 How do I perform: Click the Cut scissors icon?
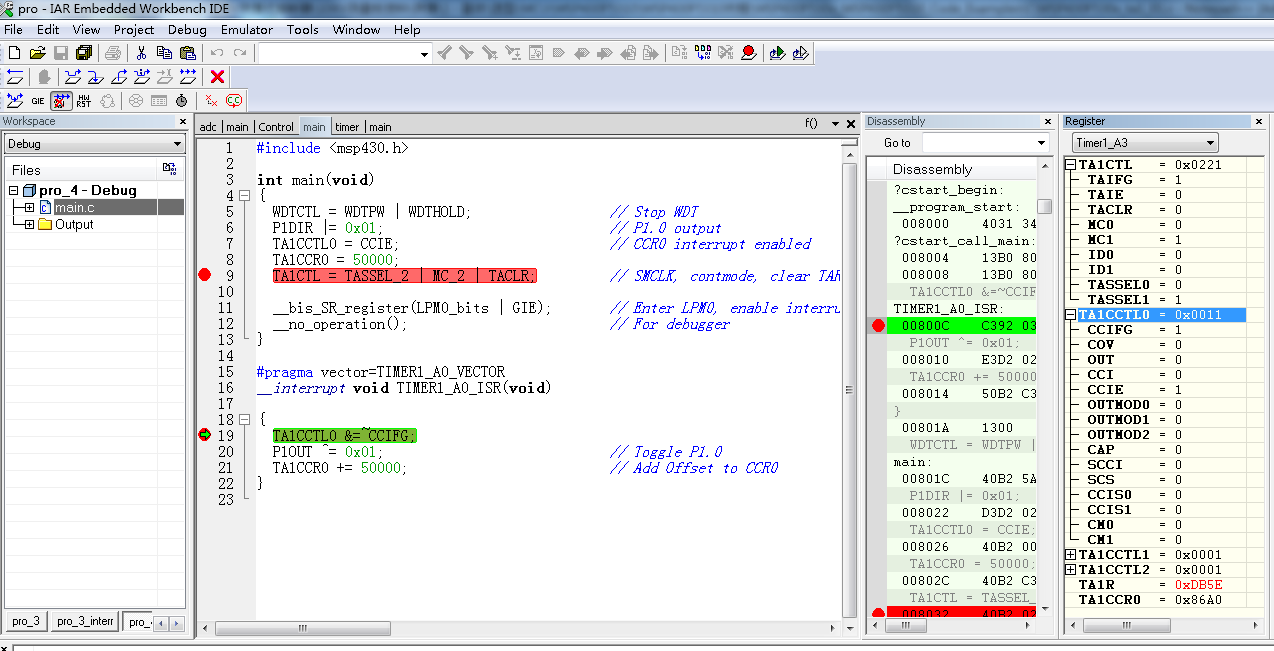tap(141, 53)
